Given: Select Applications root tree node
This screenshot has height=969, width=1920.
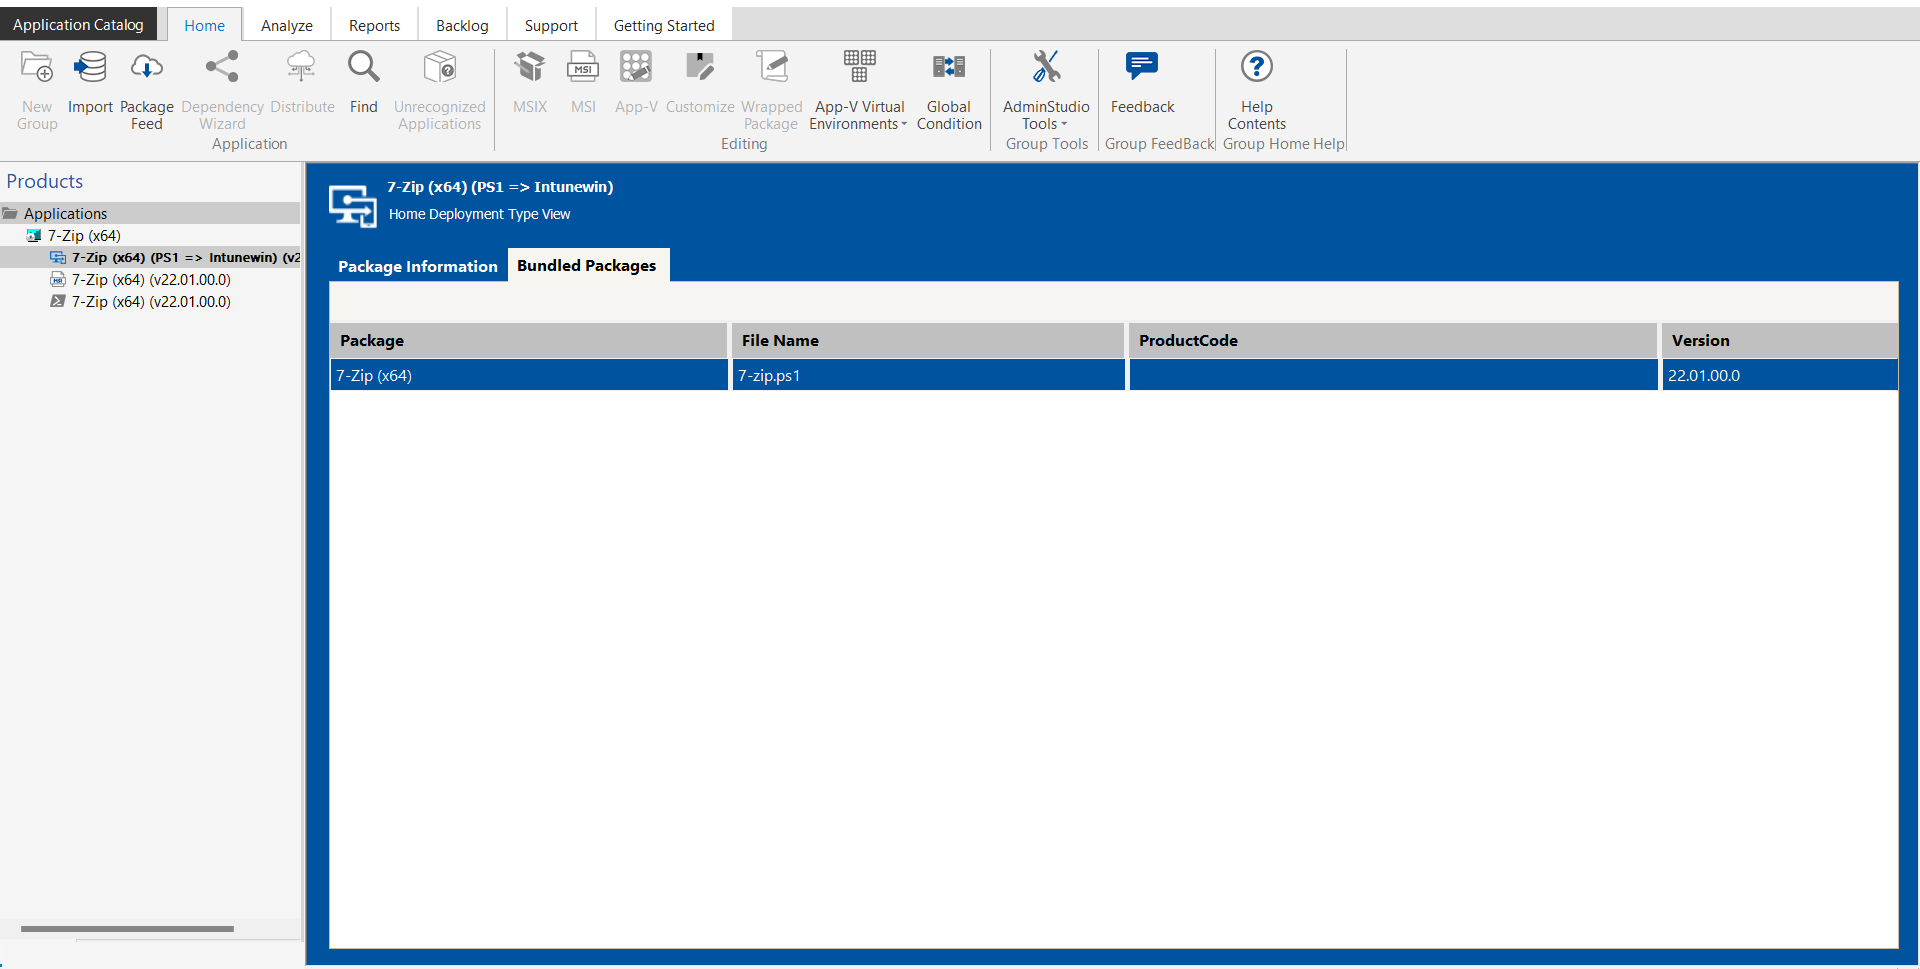Looking at the screenshot, I should coord(150,213).
